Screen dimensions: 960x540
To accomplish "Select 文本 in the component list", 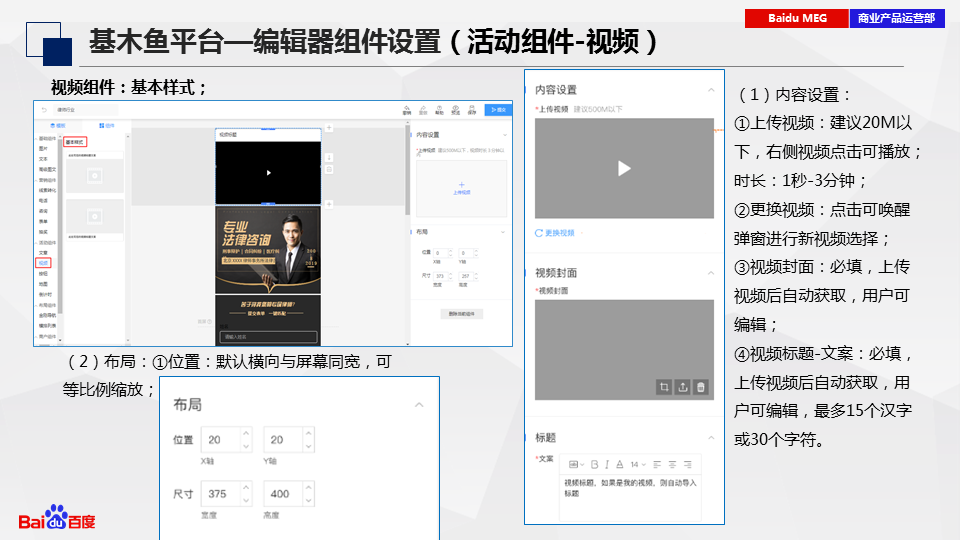I will click(x=43, y=159).
